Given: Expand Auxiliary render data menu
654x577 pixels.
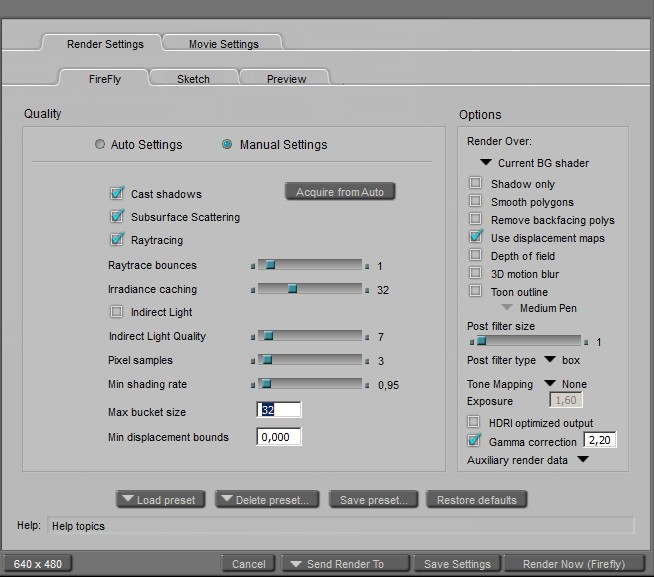Looking at the screenshot, I should (583, 460).
